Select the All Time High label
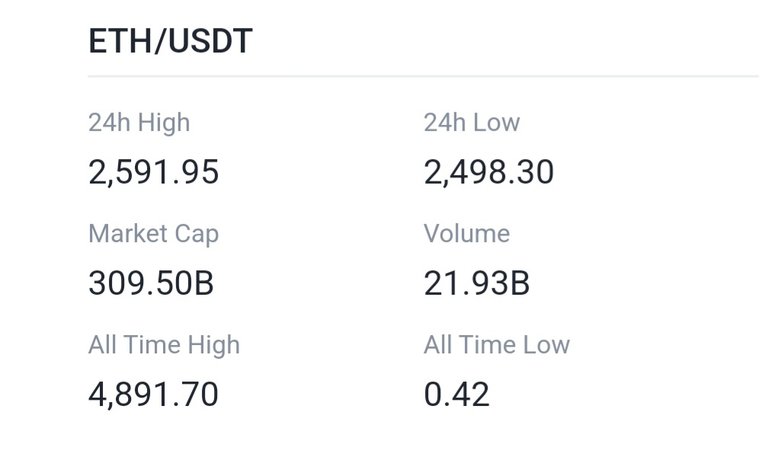This screenshot has width=768, height=450. [164, 345]
